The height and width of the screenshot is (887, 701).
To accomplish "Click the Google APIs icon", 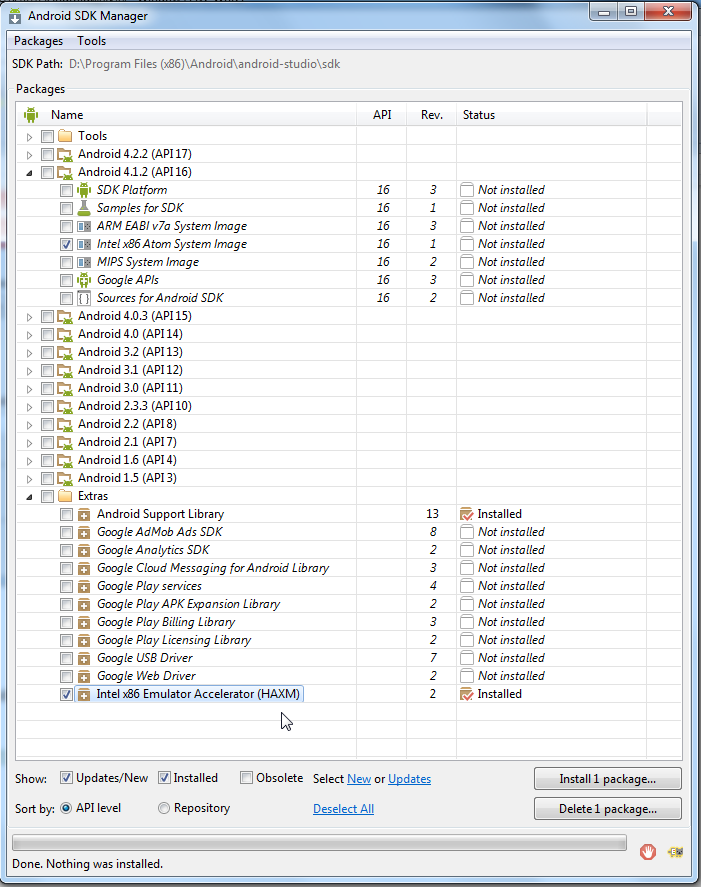I will (84, 280).
